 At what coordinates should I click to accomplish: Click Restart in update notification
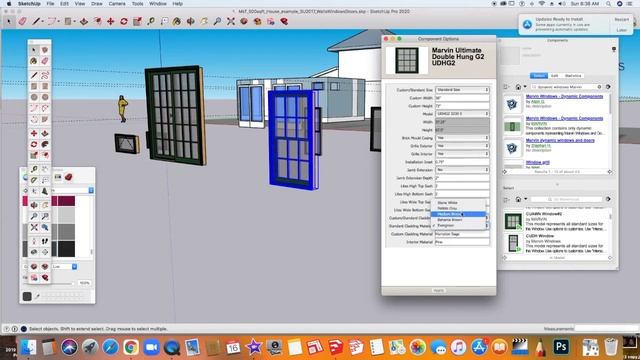(x=621, y=20)
